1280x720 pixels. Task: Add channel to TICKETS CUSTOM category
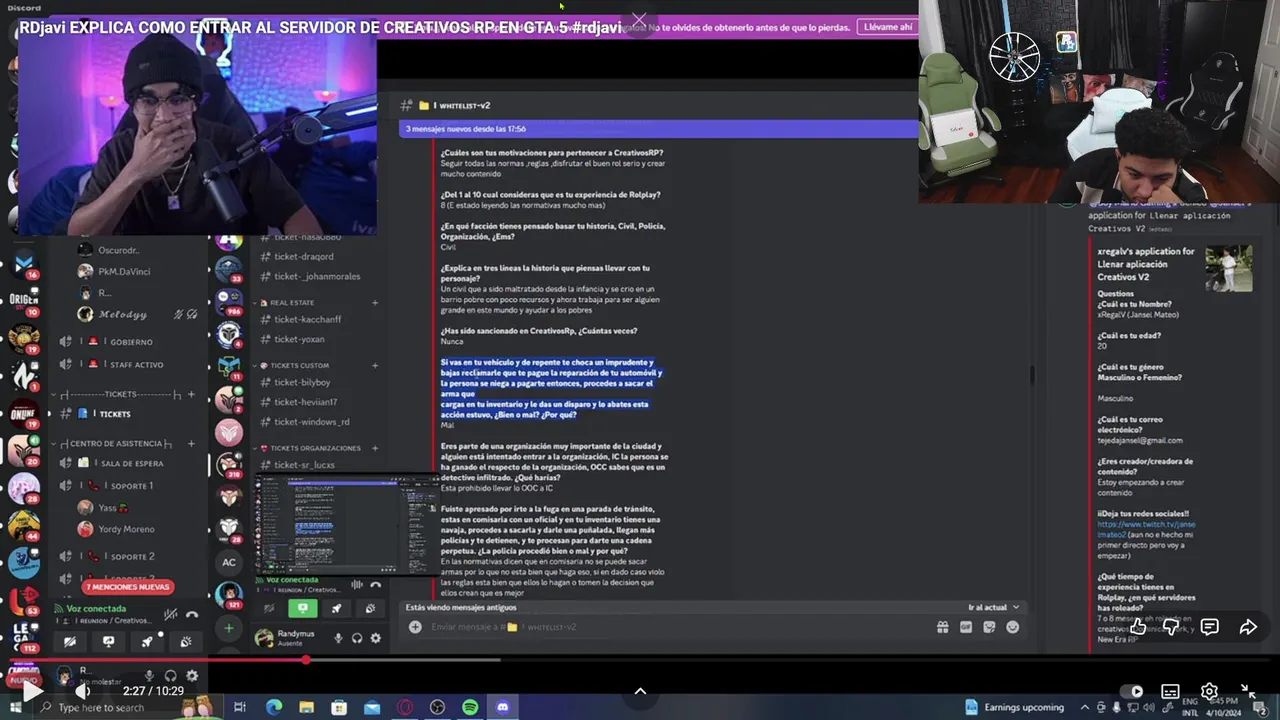375,365
